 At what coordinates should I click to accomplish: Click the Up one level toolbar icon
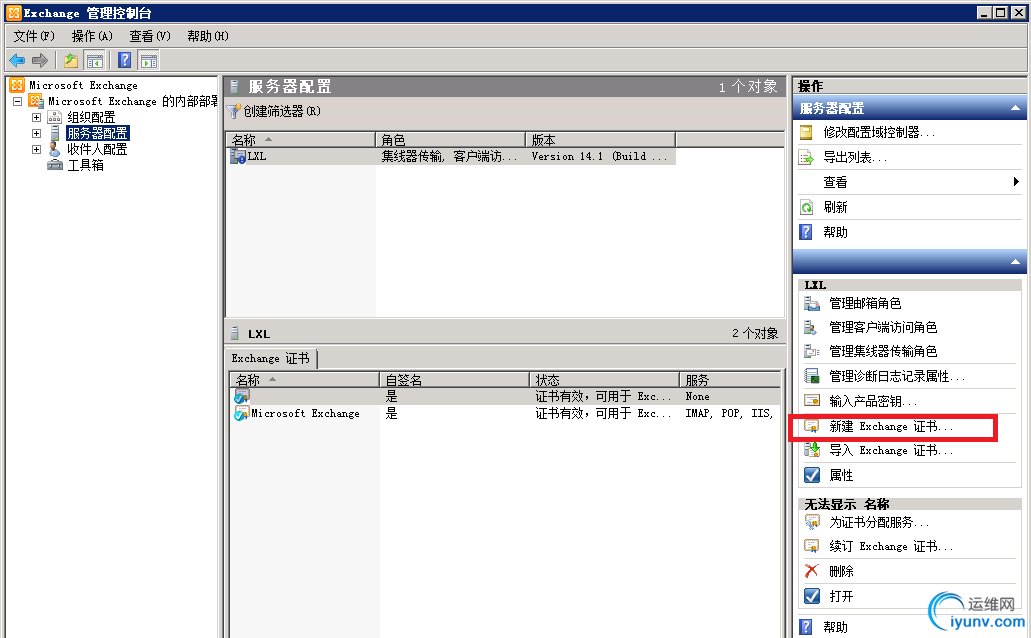tap(71, 61)
